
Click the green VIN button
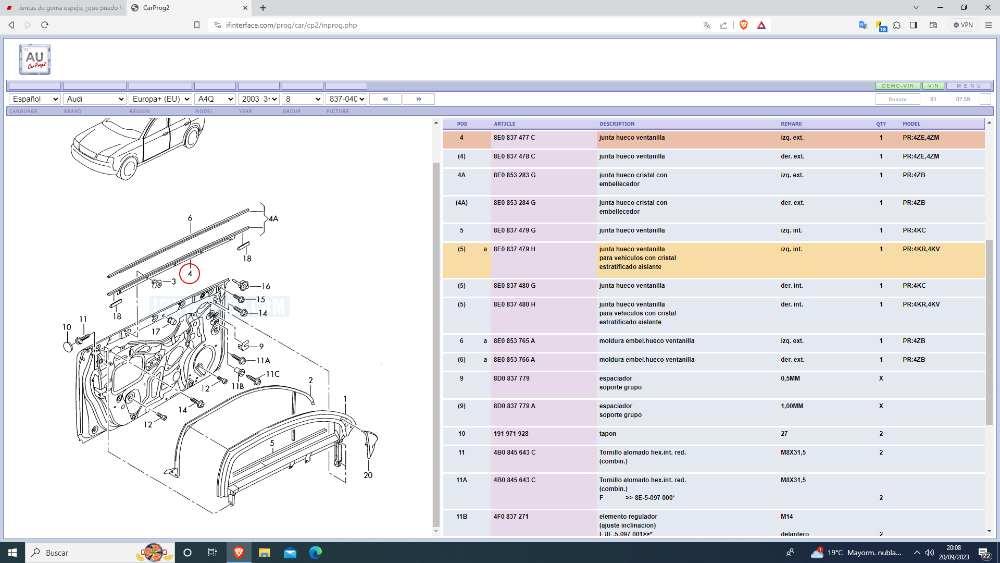(933, 85)
